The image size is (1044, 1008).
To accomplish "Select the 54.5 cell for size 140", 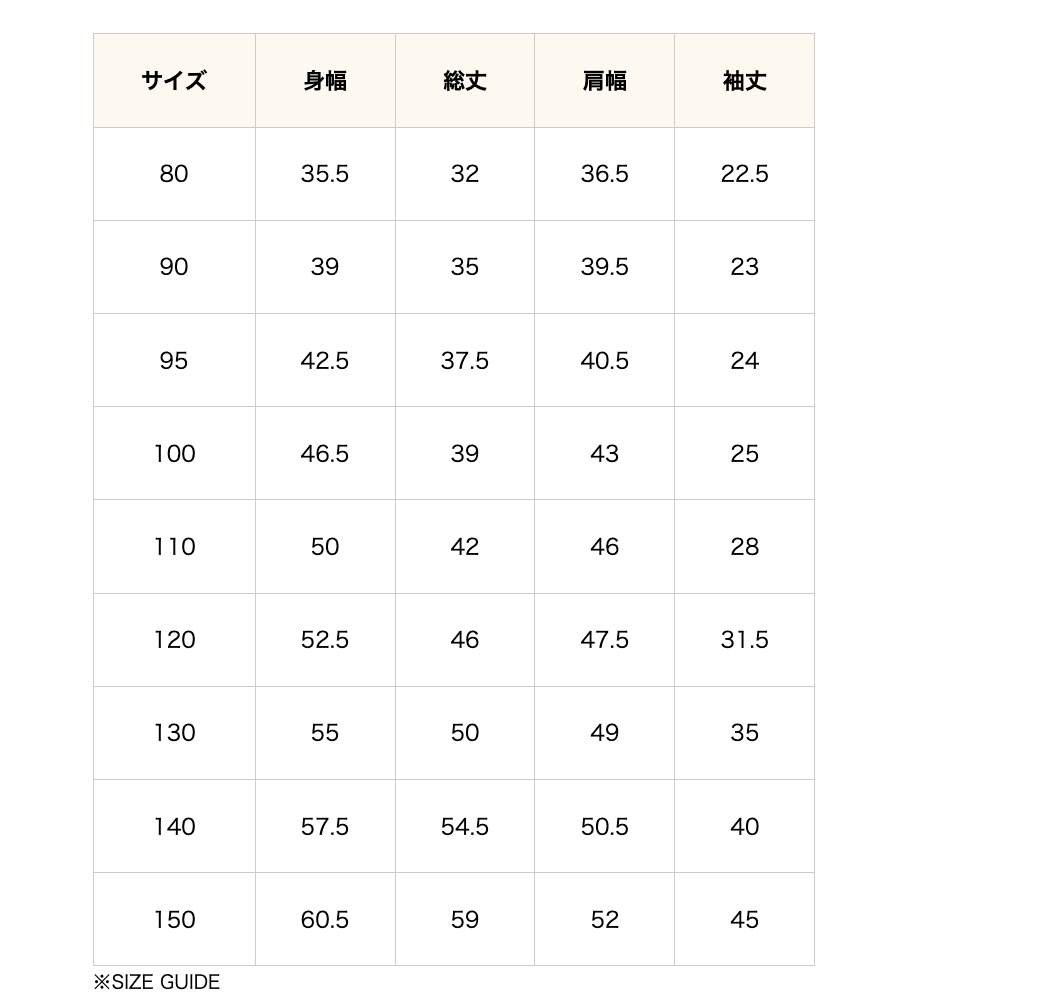I will pyautogui.click(x=465, y=827).
